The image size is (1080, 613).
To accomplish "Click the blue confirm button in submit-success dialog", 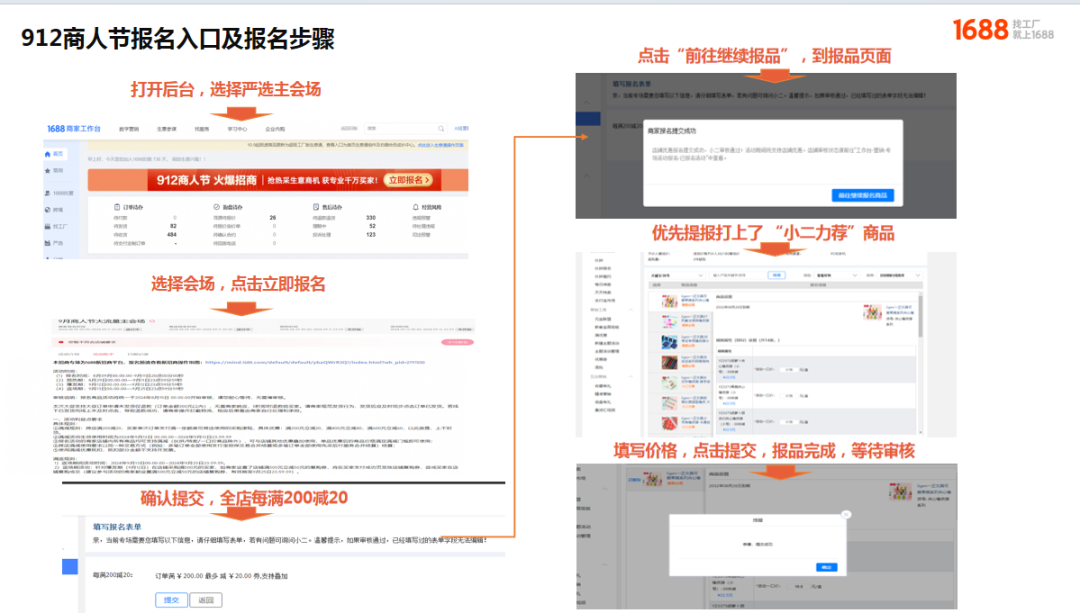I will point(827,567).
